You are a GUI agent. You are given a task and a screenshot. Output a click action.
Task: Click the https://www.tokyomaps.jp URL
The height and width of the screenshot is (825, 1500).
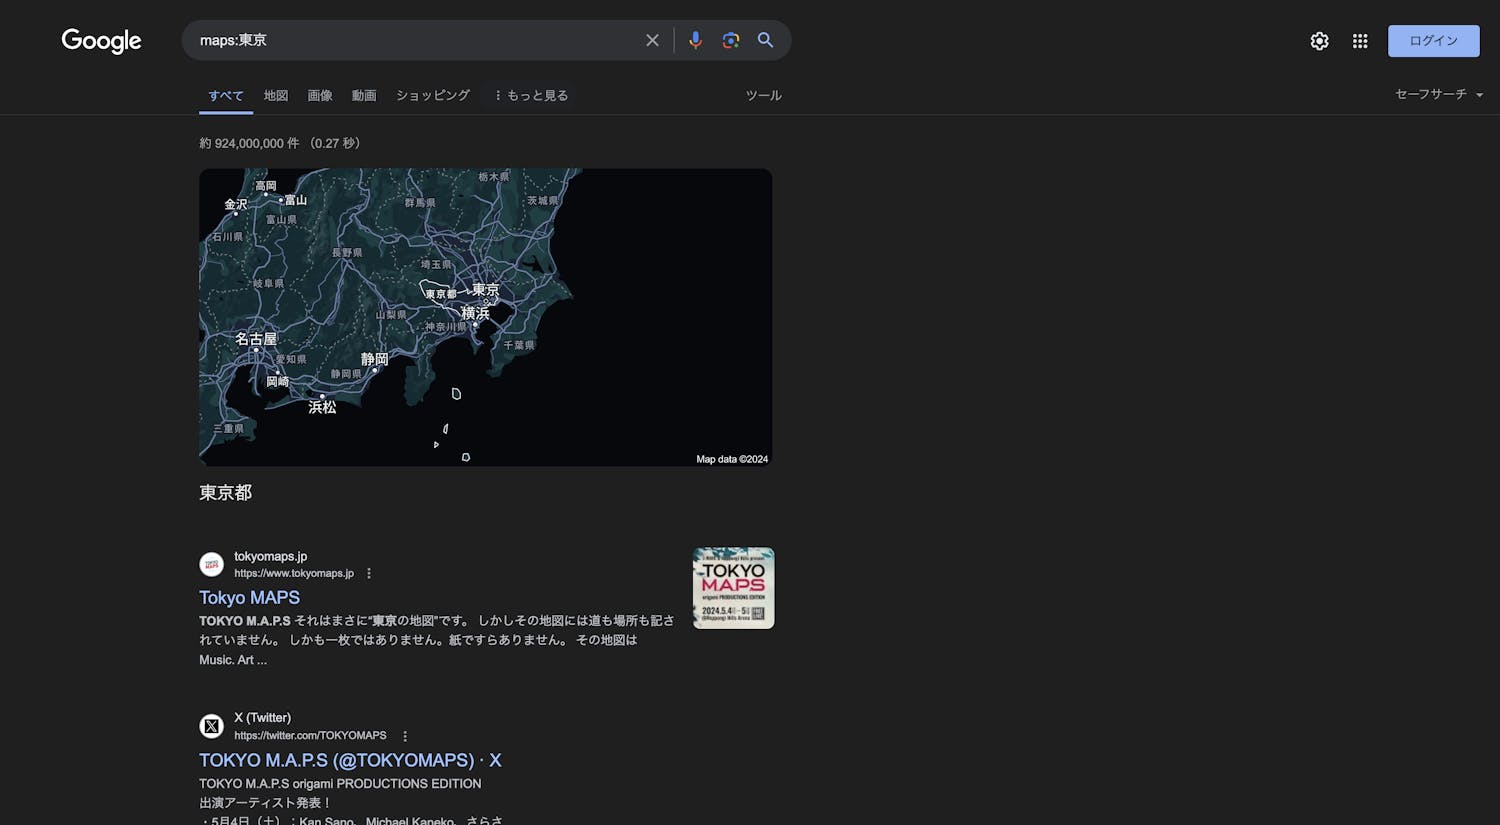click(x=294, y=573)
